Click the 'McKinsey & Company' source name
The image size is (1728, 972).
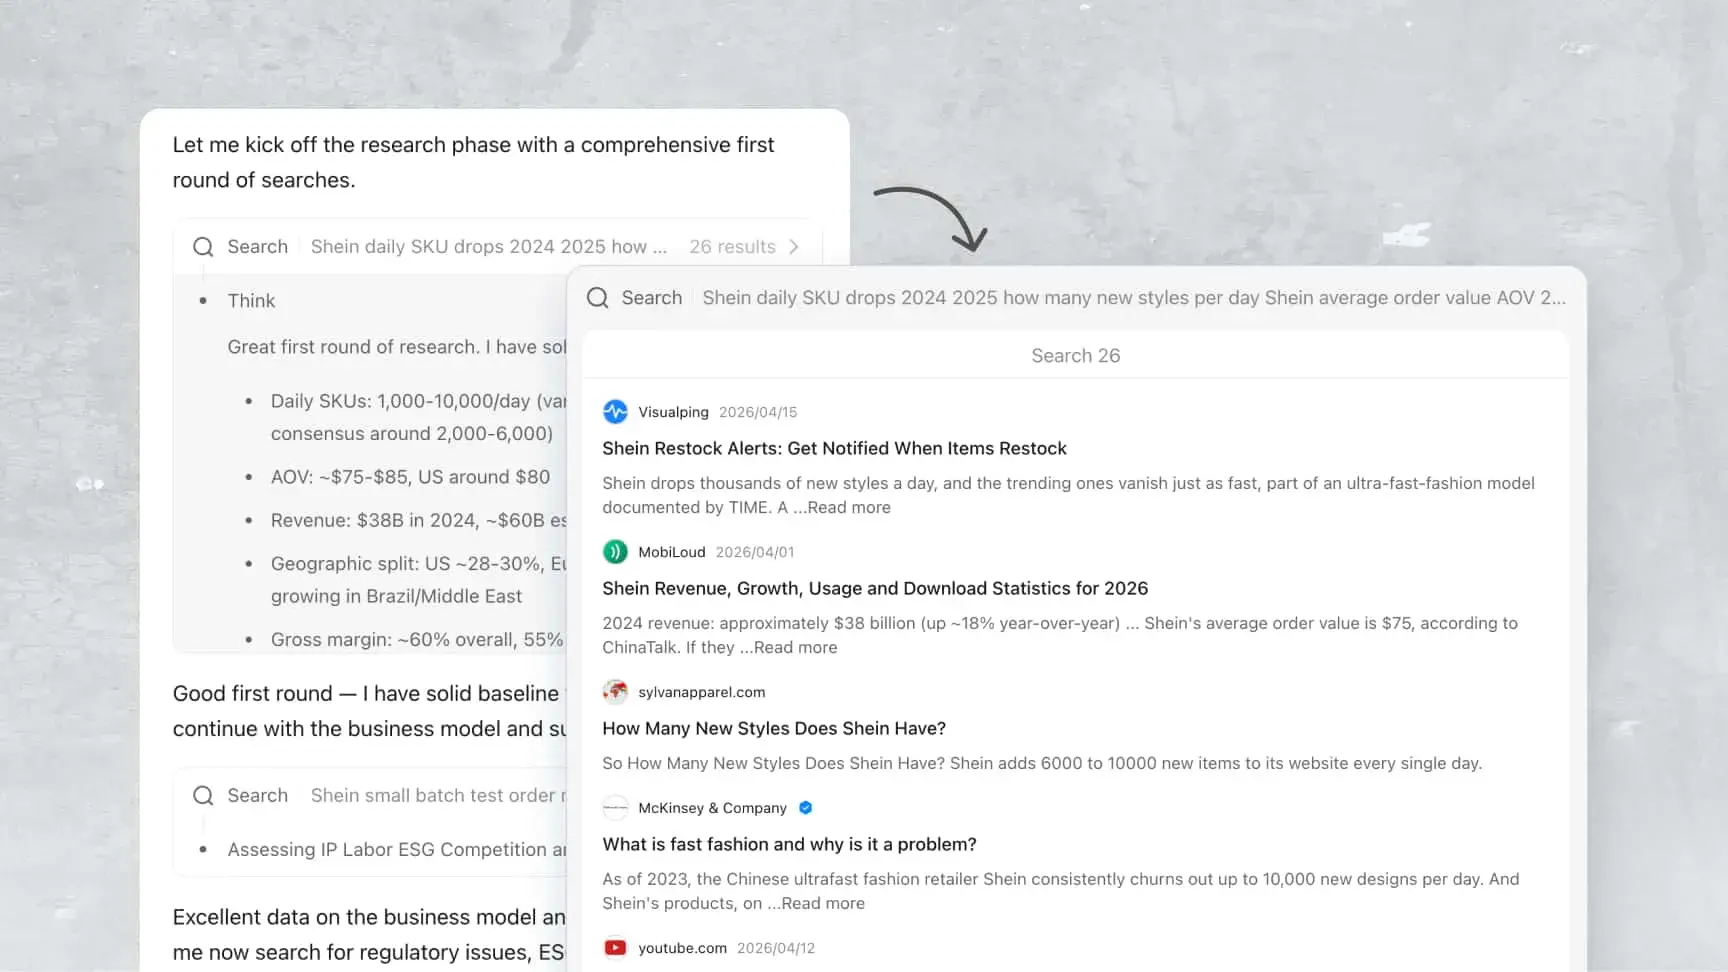[x=712, y=808]
